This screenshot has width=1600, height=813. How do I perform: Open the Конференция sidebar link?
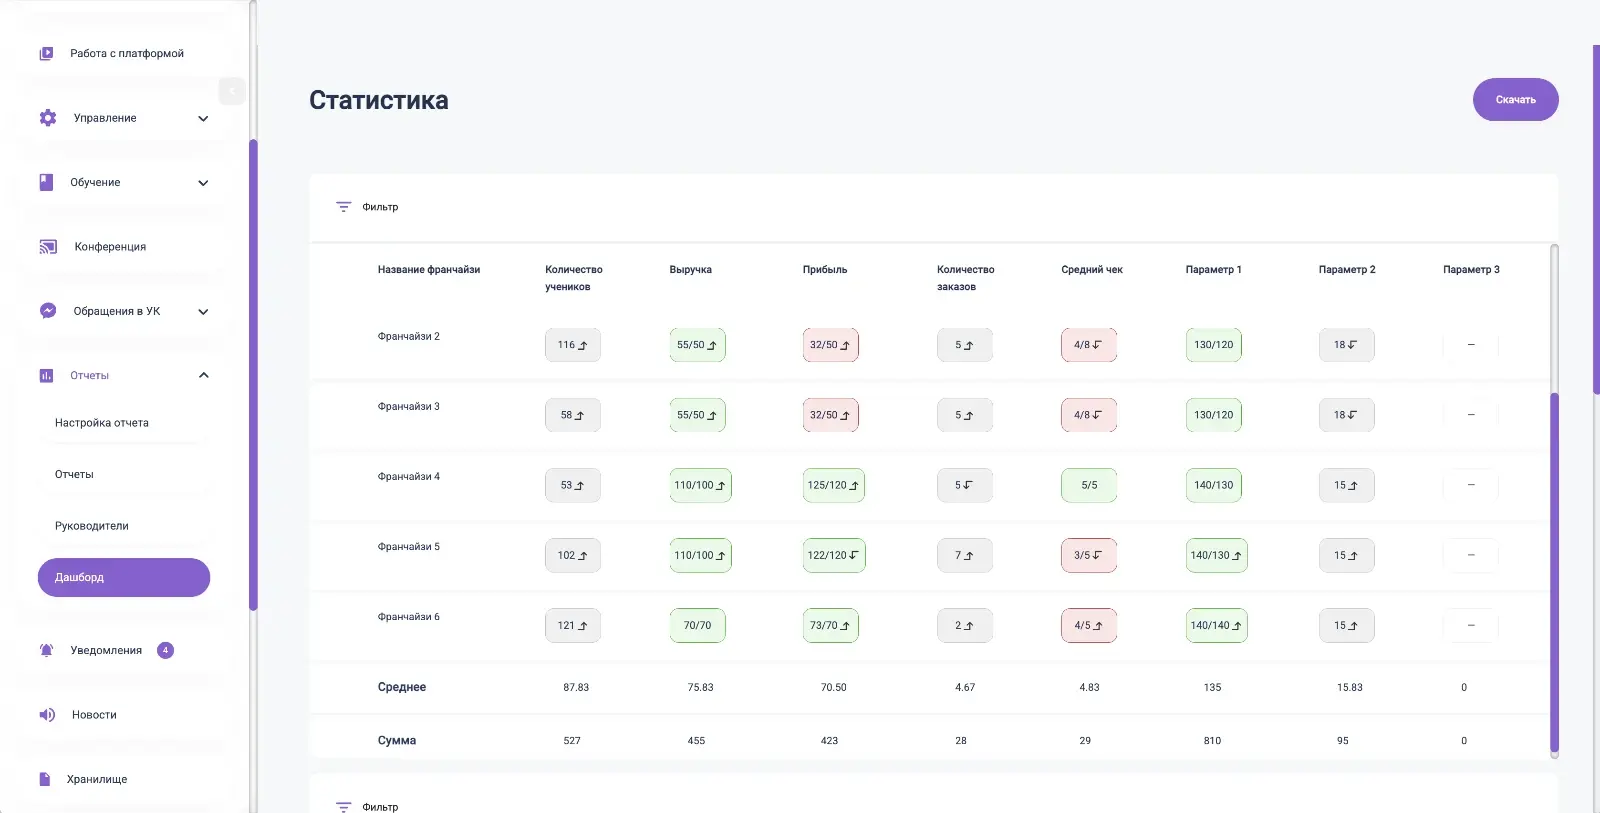110,247
